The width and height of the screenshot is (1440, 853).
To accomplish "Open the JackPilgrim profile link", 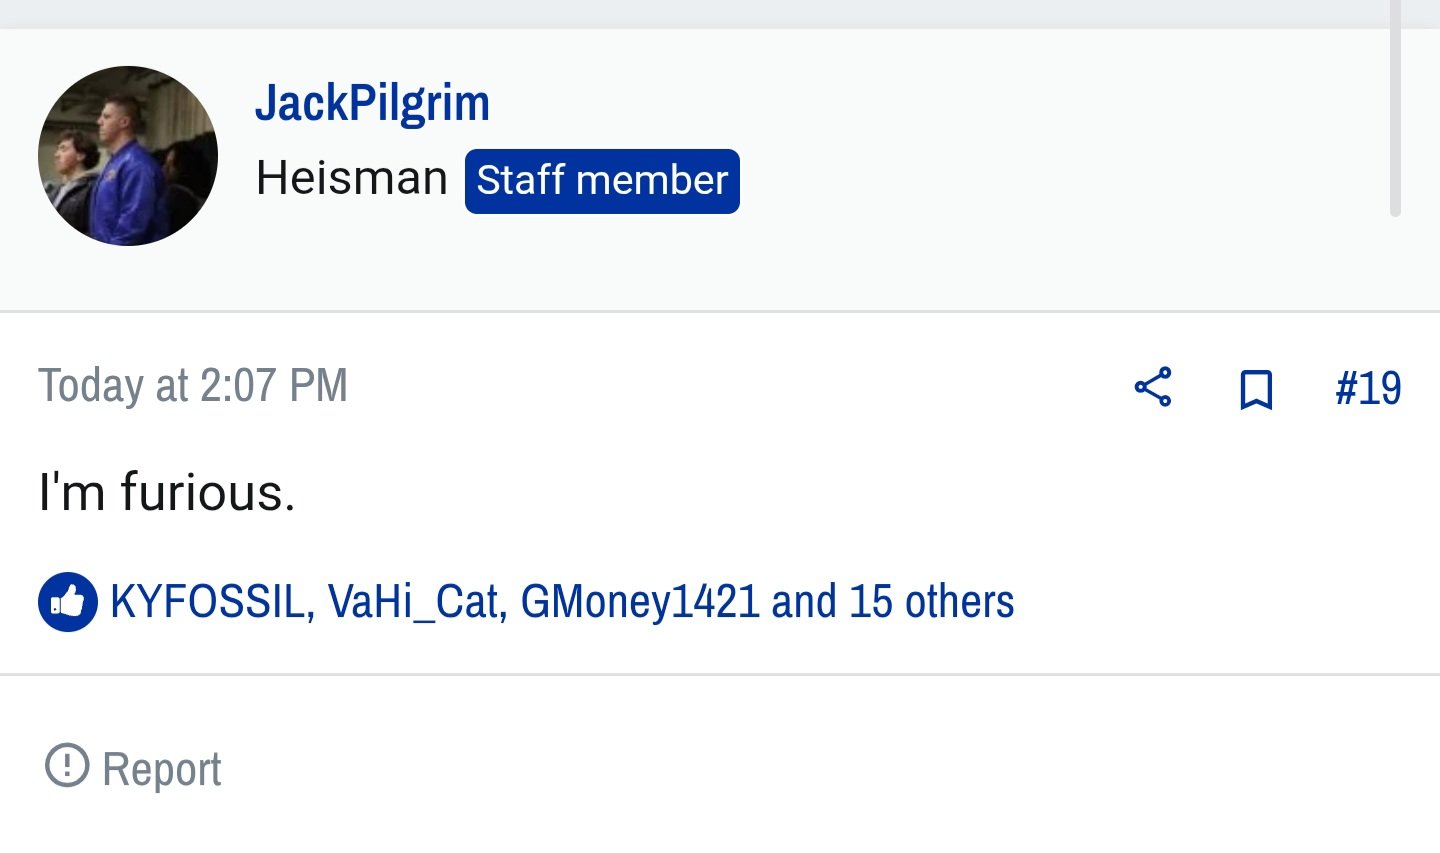I will [x=372, y=103].
